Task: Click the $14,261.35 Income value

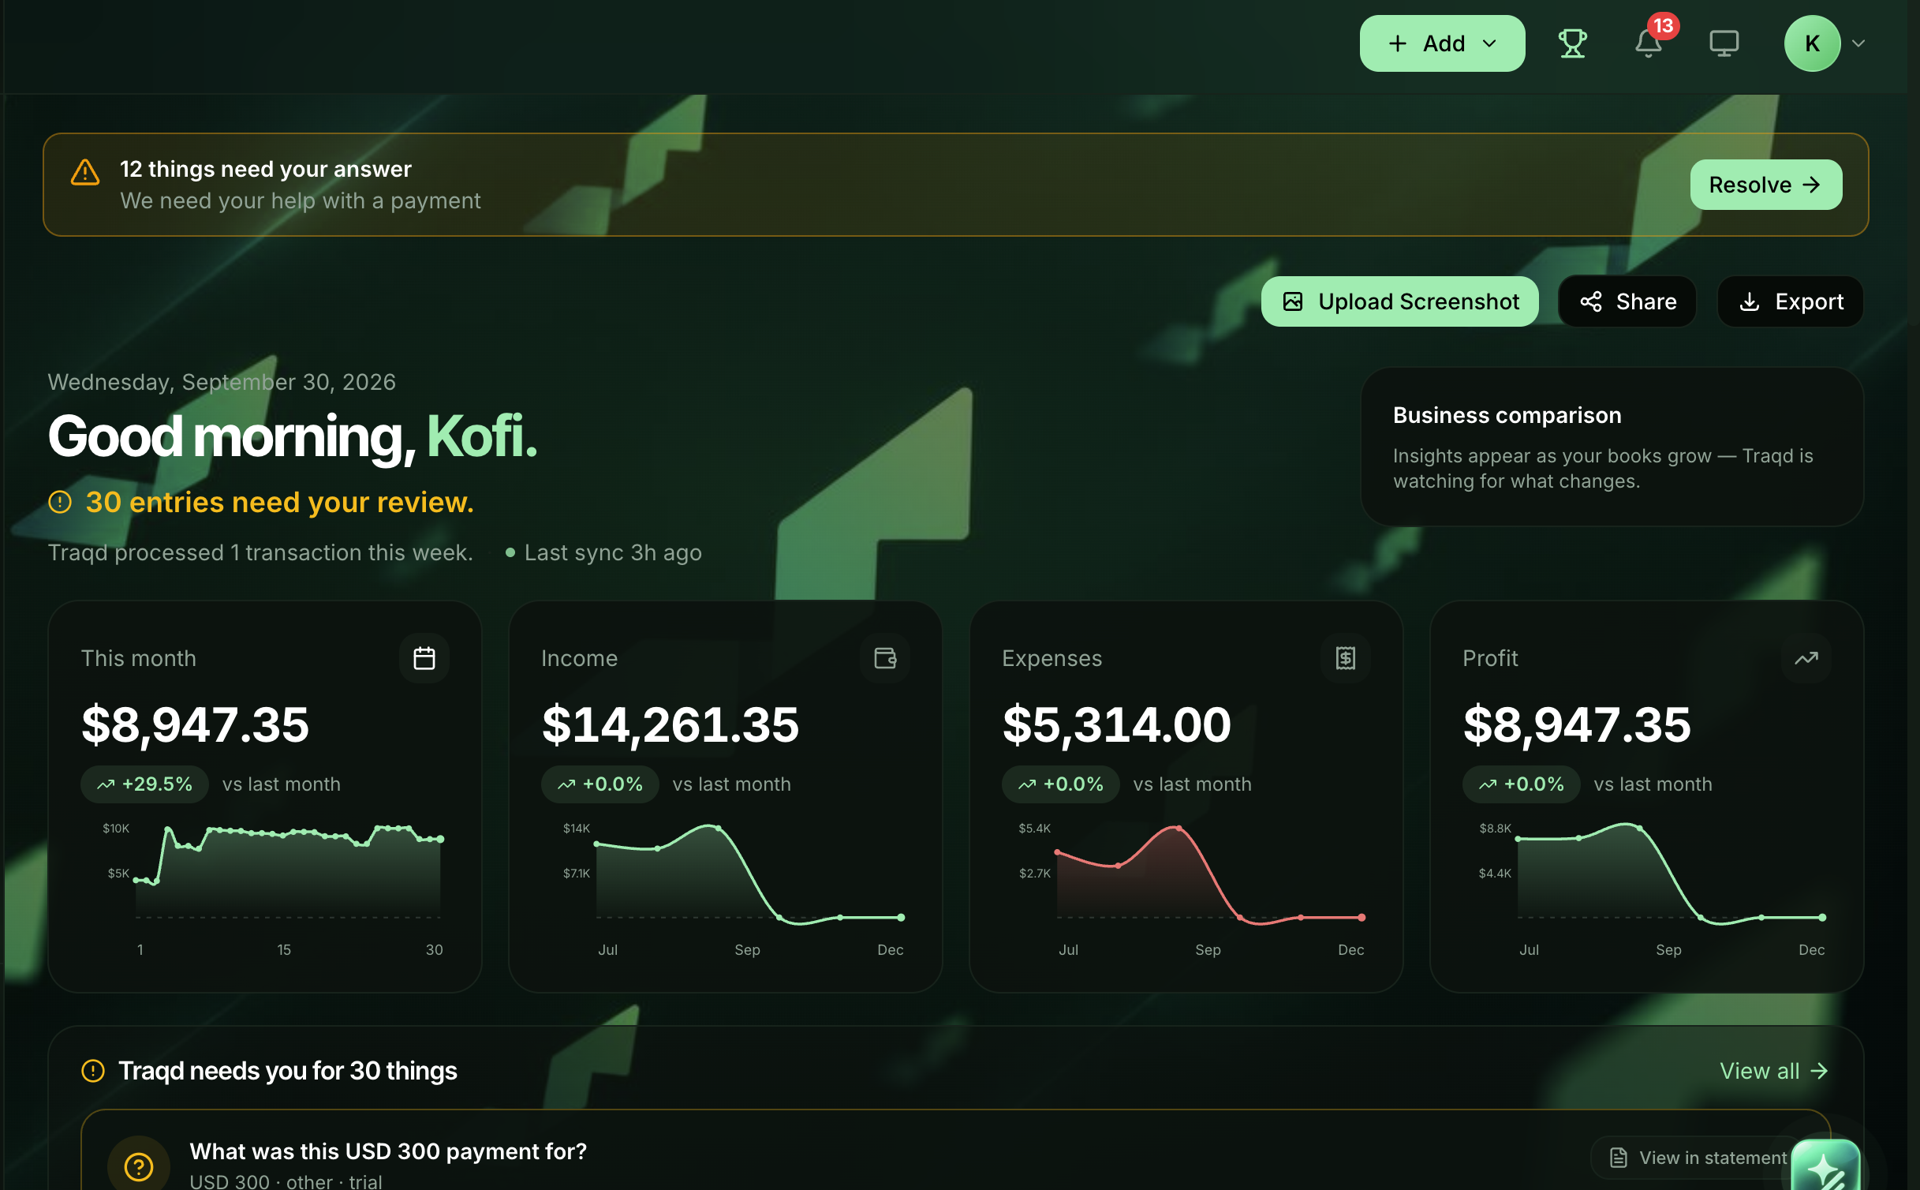Action: coord(670,724)
